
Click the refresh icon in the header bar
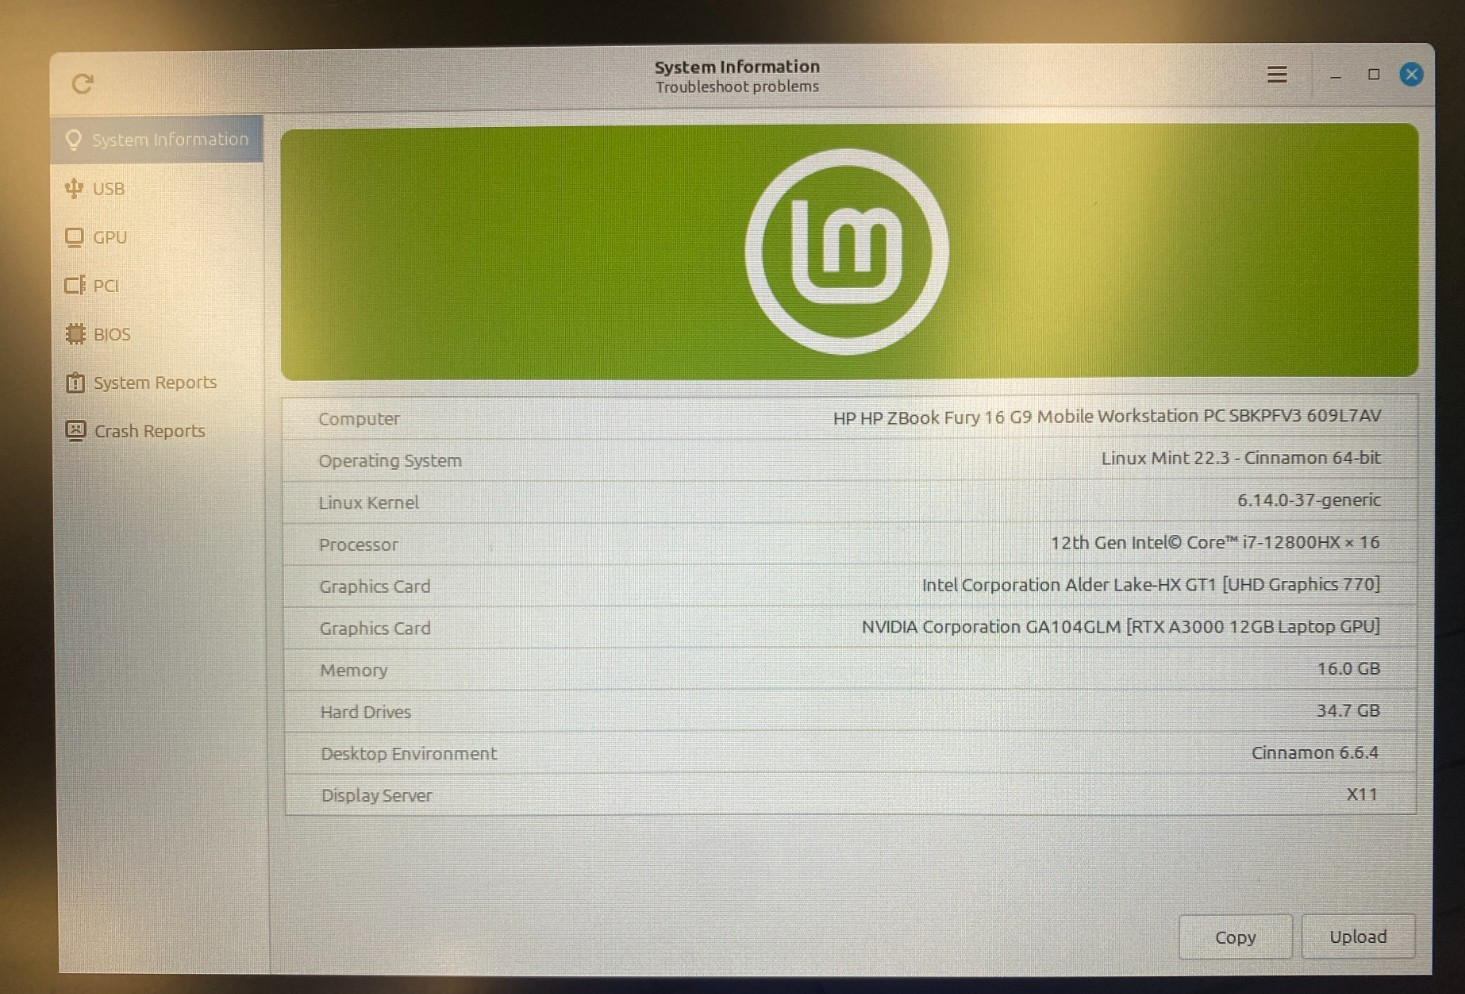83,83
